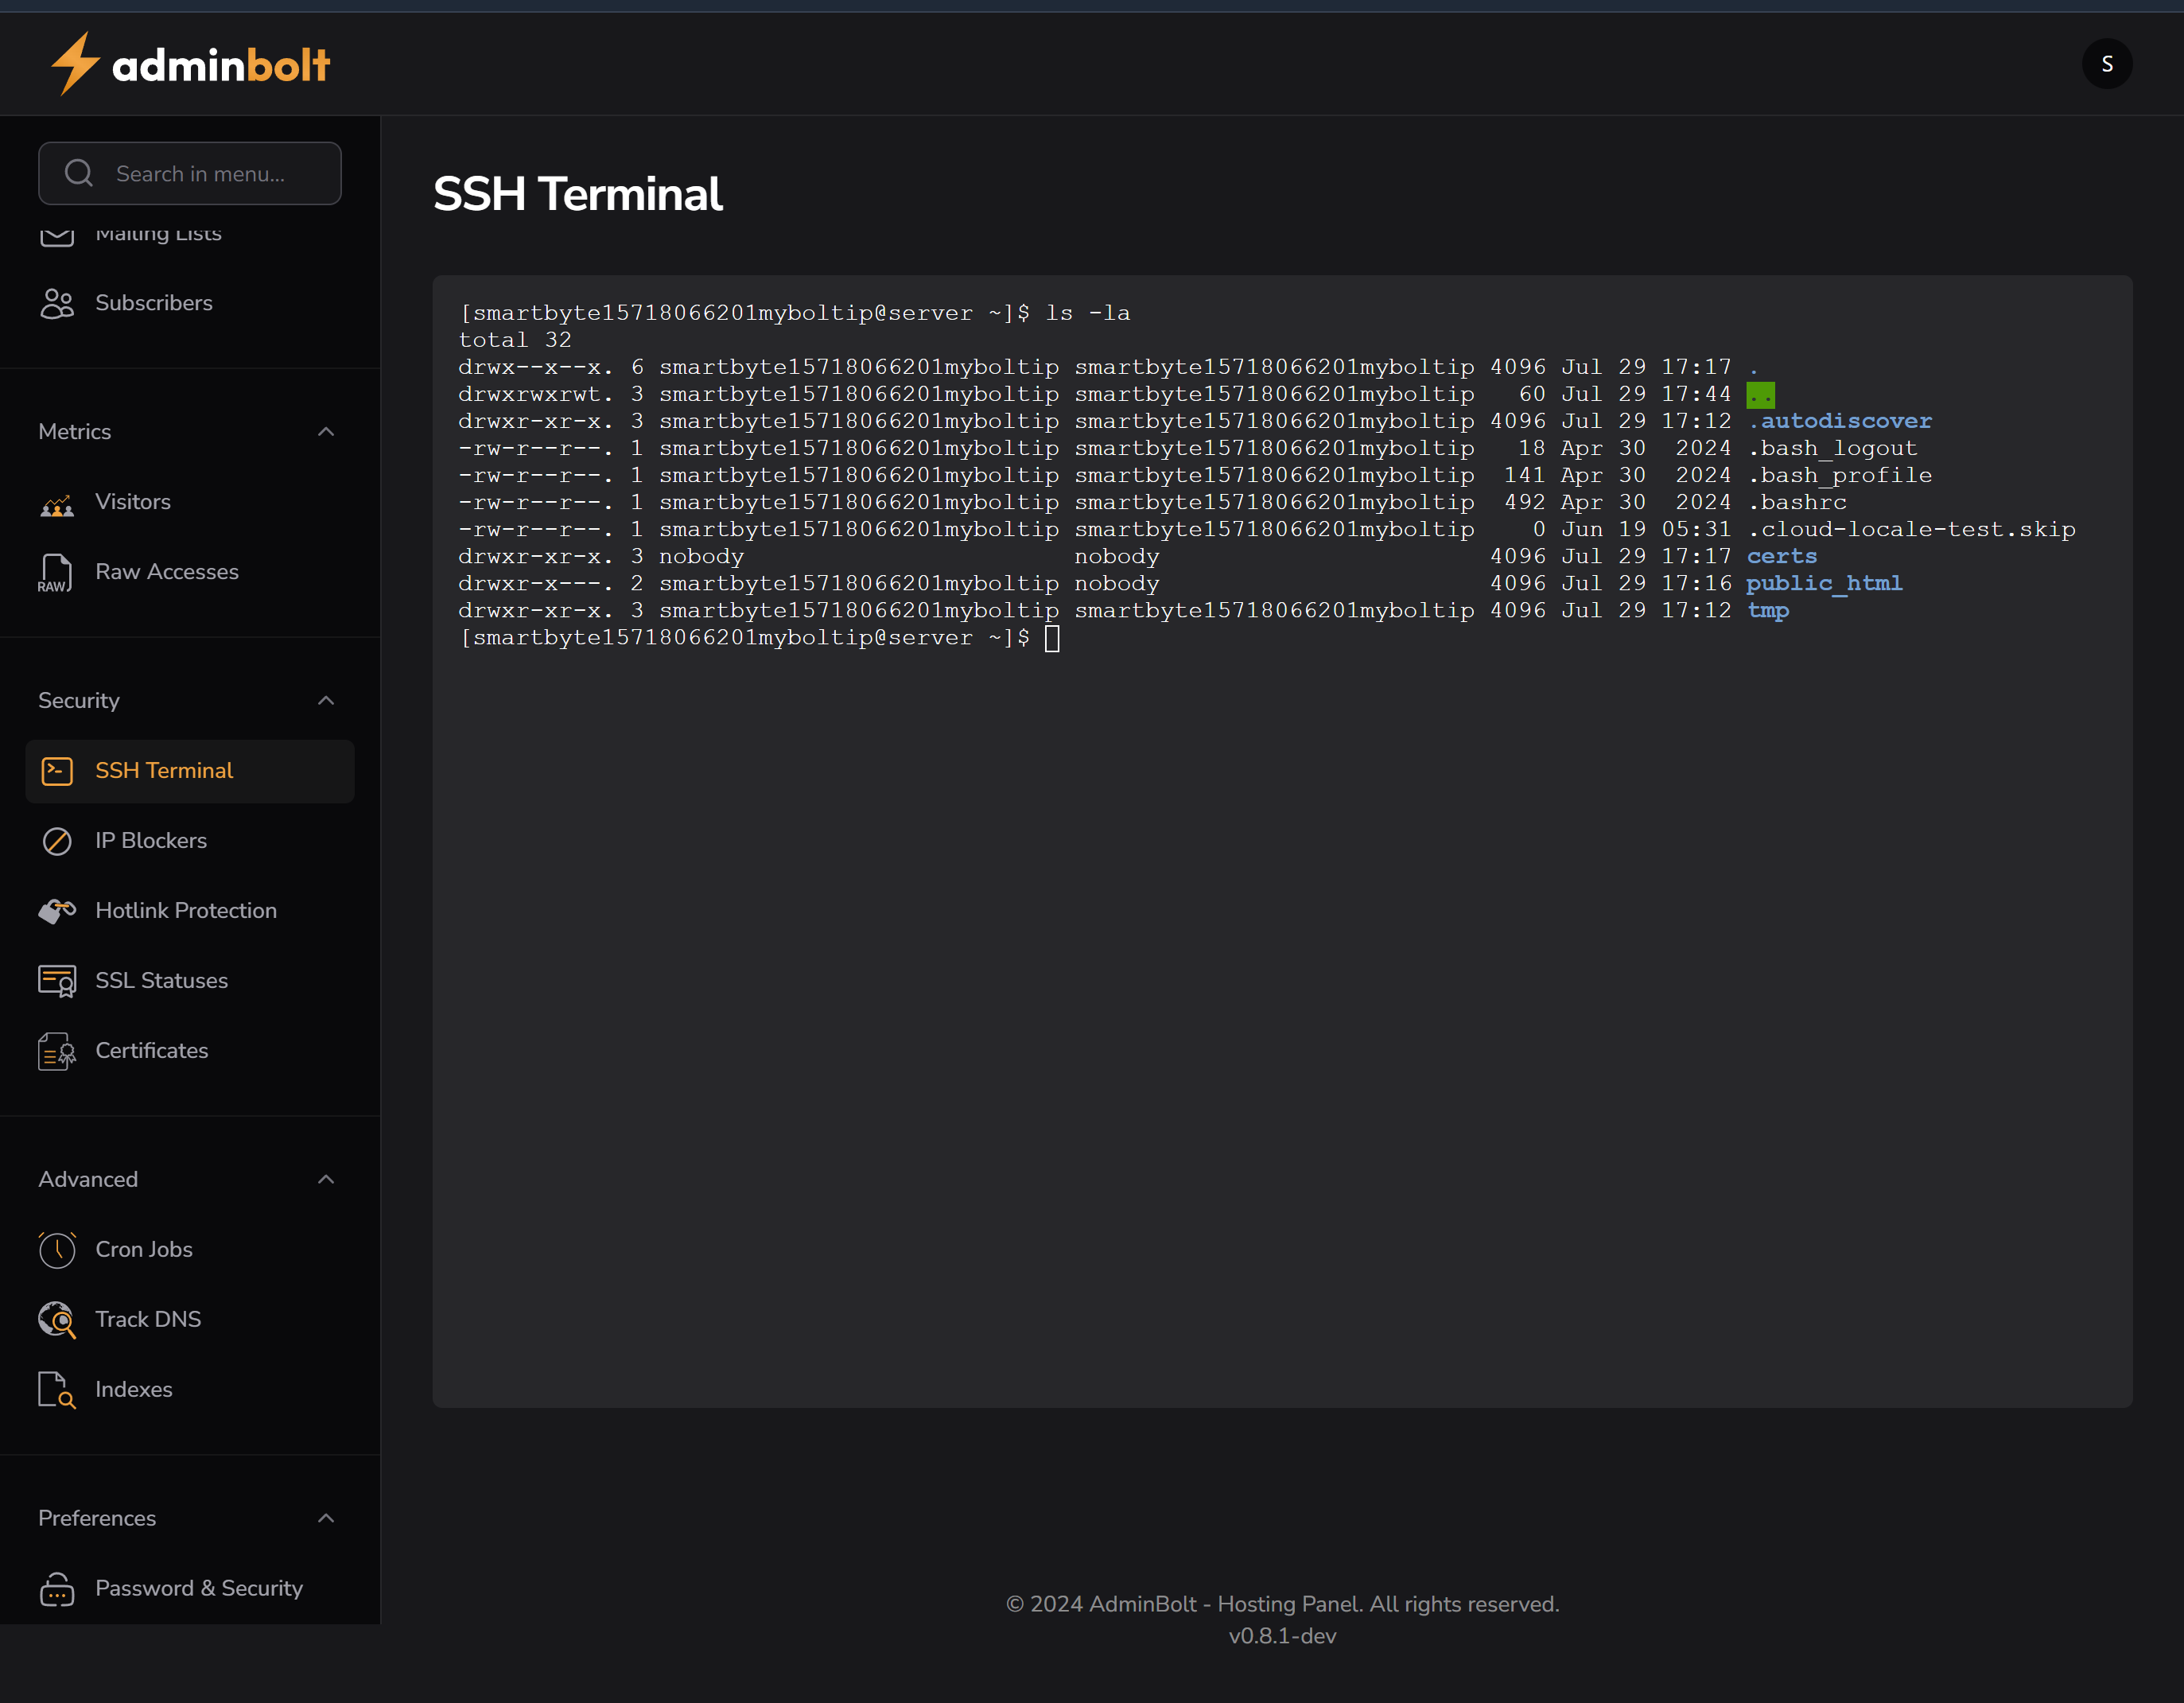Open Cron Jobs via the clock icon
The image size is (2184, 1703).
point(57,1249)
